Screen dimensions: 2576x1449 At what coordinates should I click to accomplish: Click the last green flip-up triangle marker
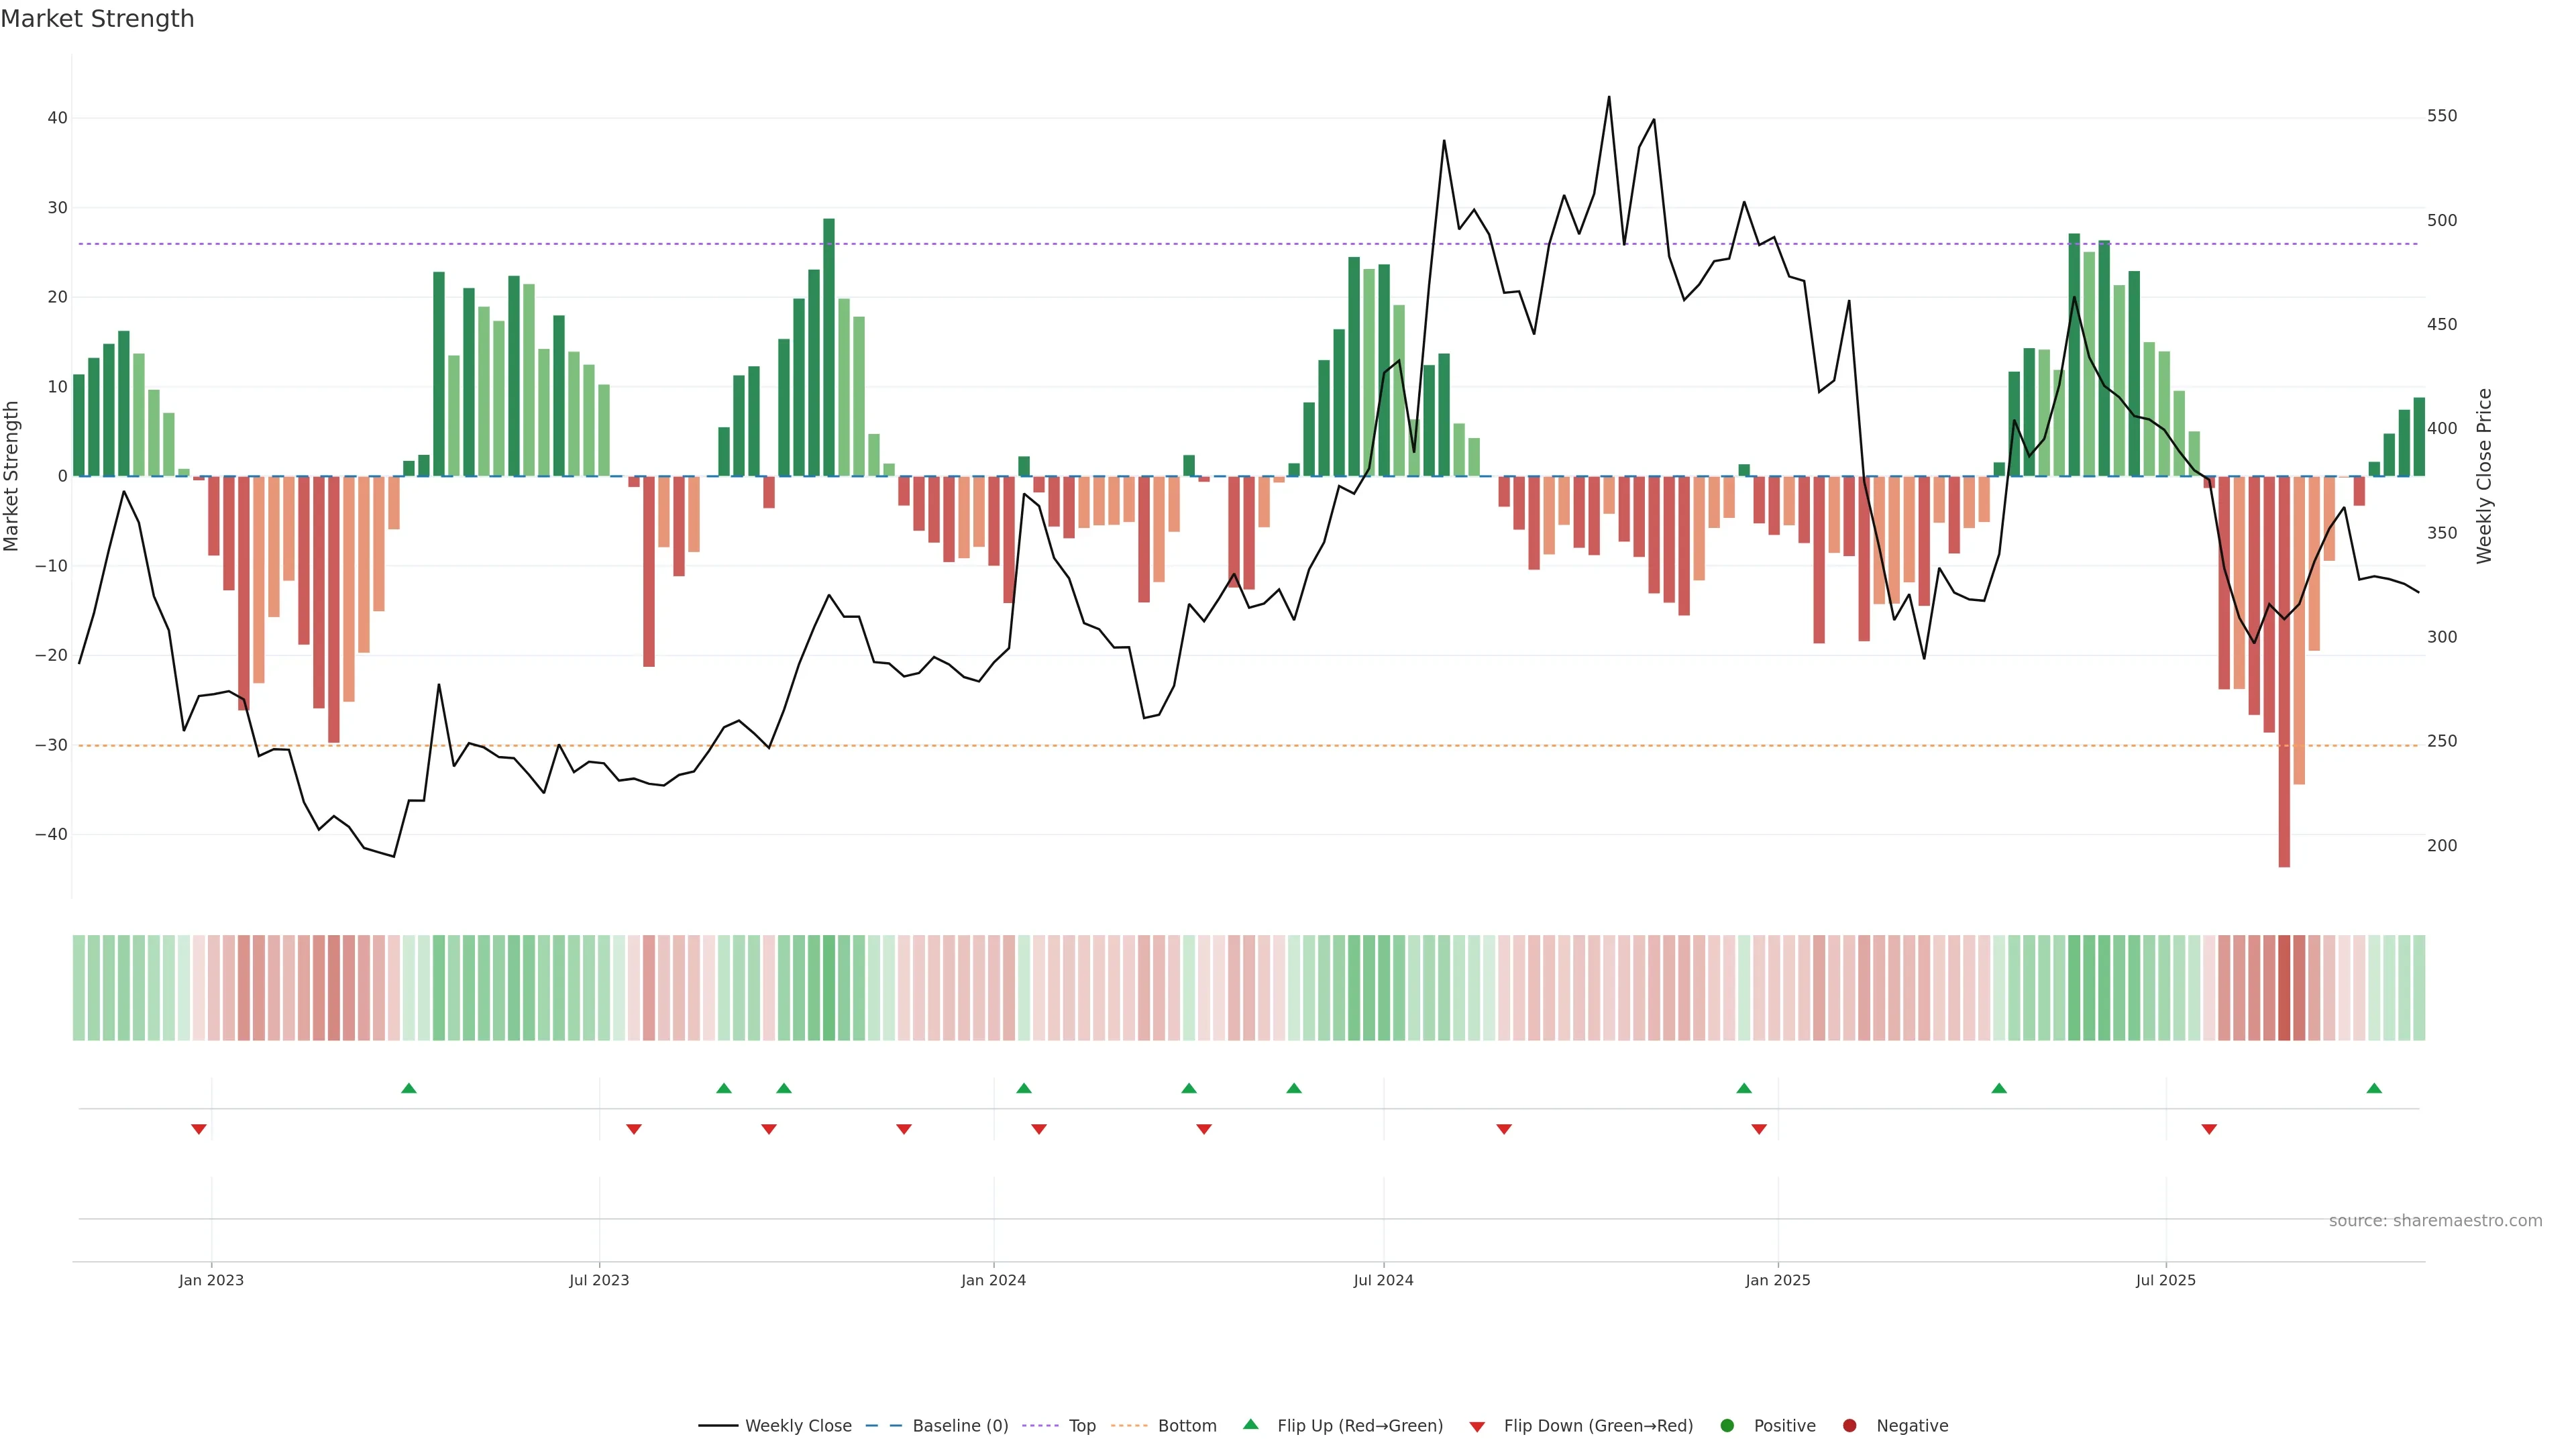pos(2374,1088)
